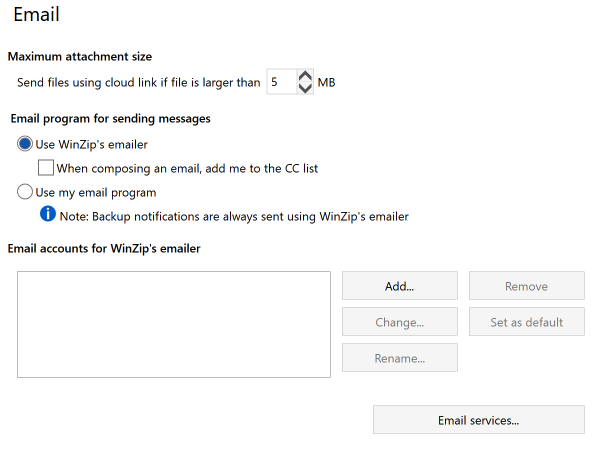Enable the add me to CC list checkbox
The width and height of the screenshot is (601, 454).
coord(46,168)
